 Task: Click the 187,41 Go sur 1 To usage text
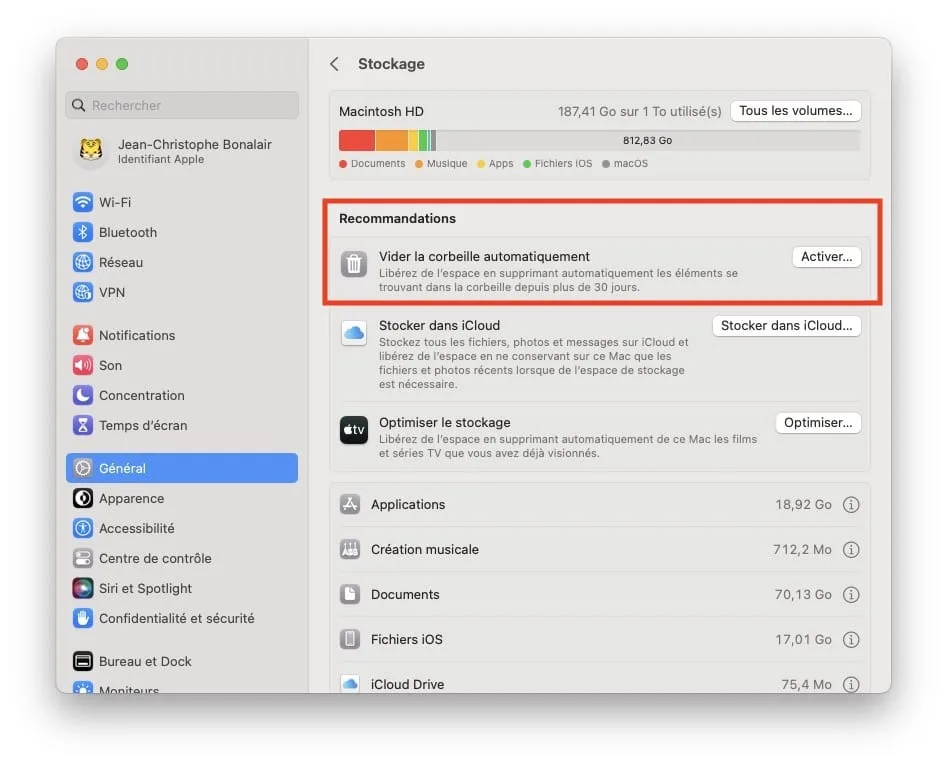pos(639,112)
